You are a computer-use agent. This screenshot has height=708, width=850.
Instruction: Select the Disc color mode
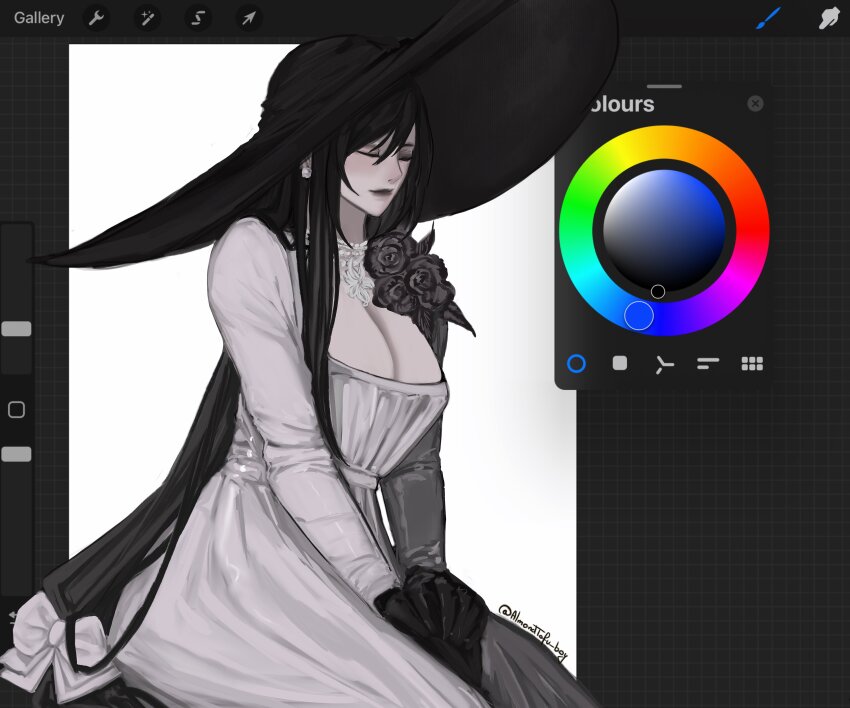coord(576,364)
